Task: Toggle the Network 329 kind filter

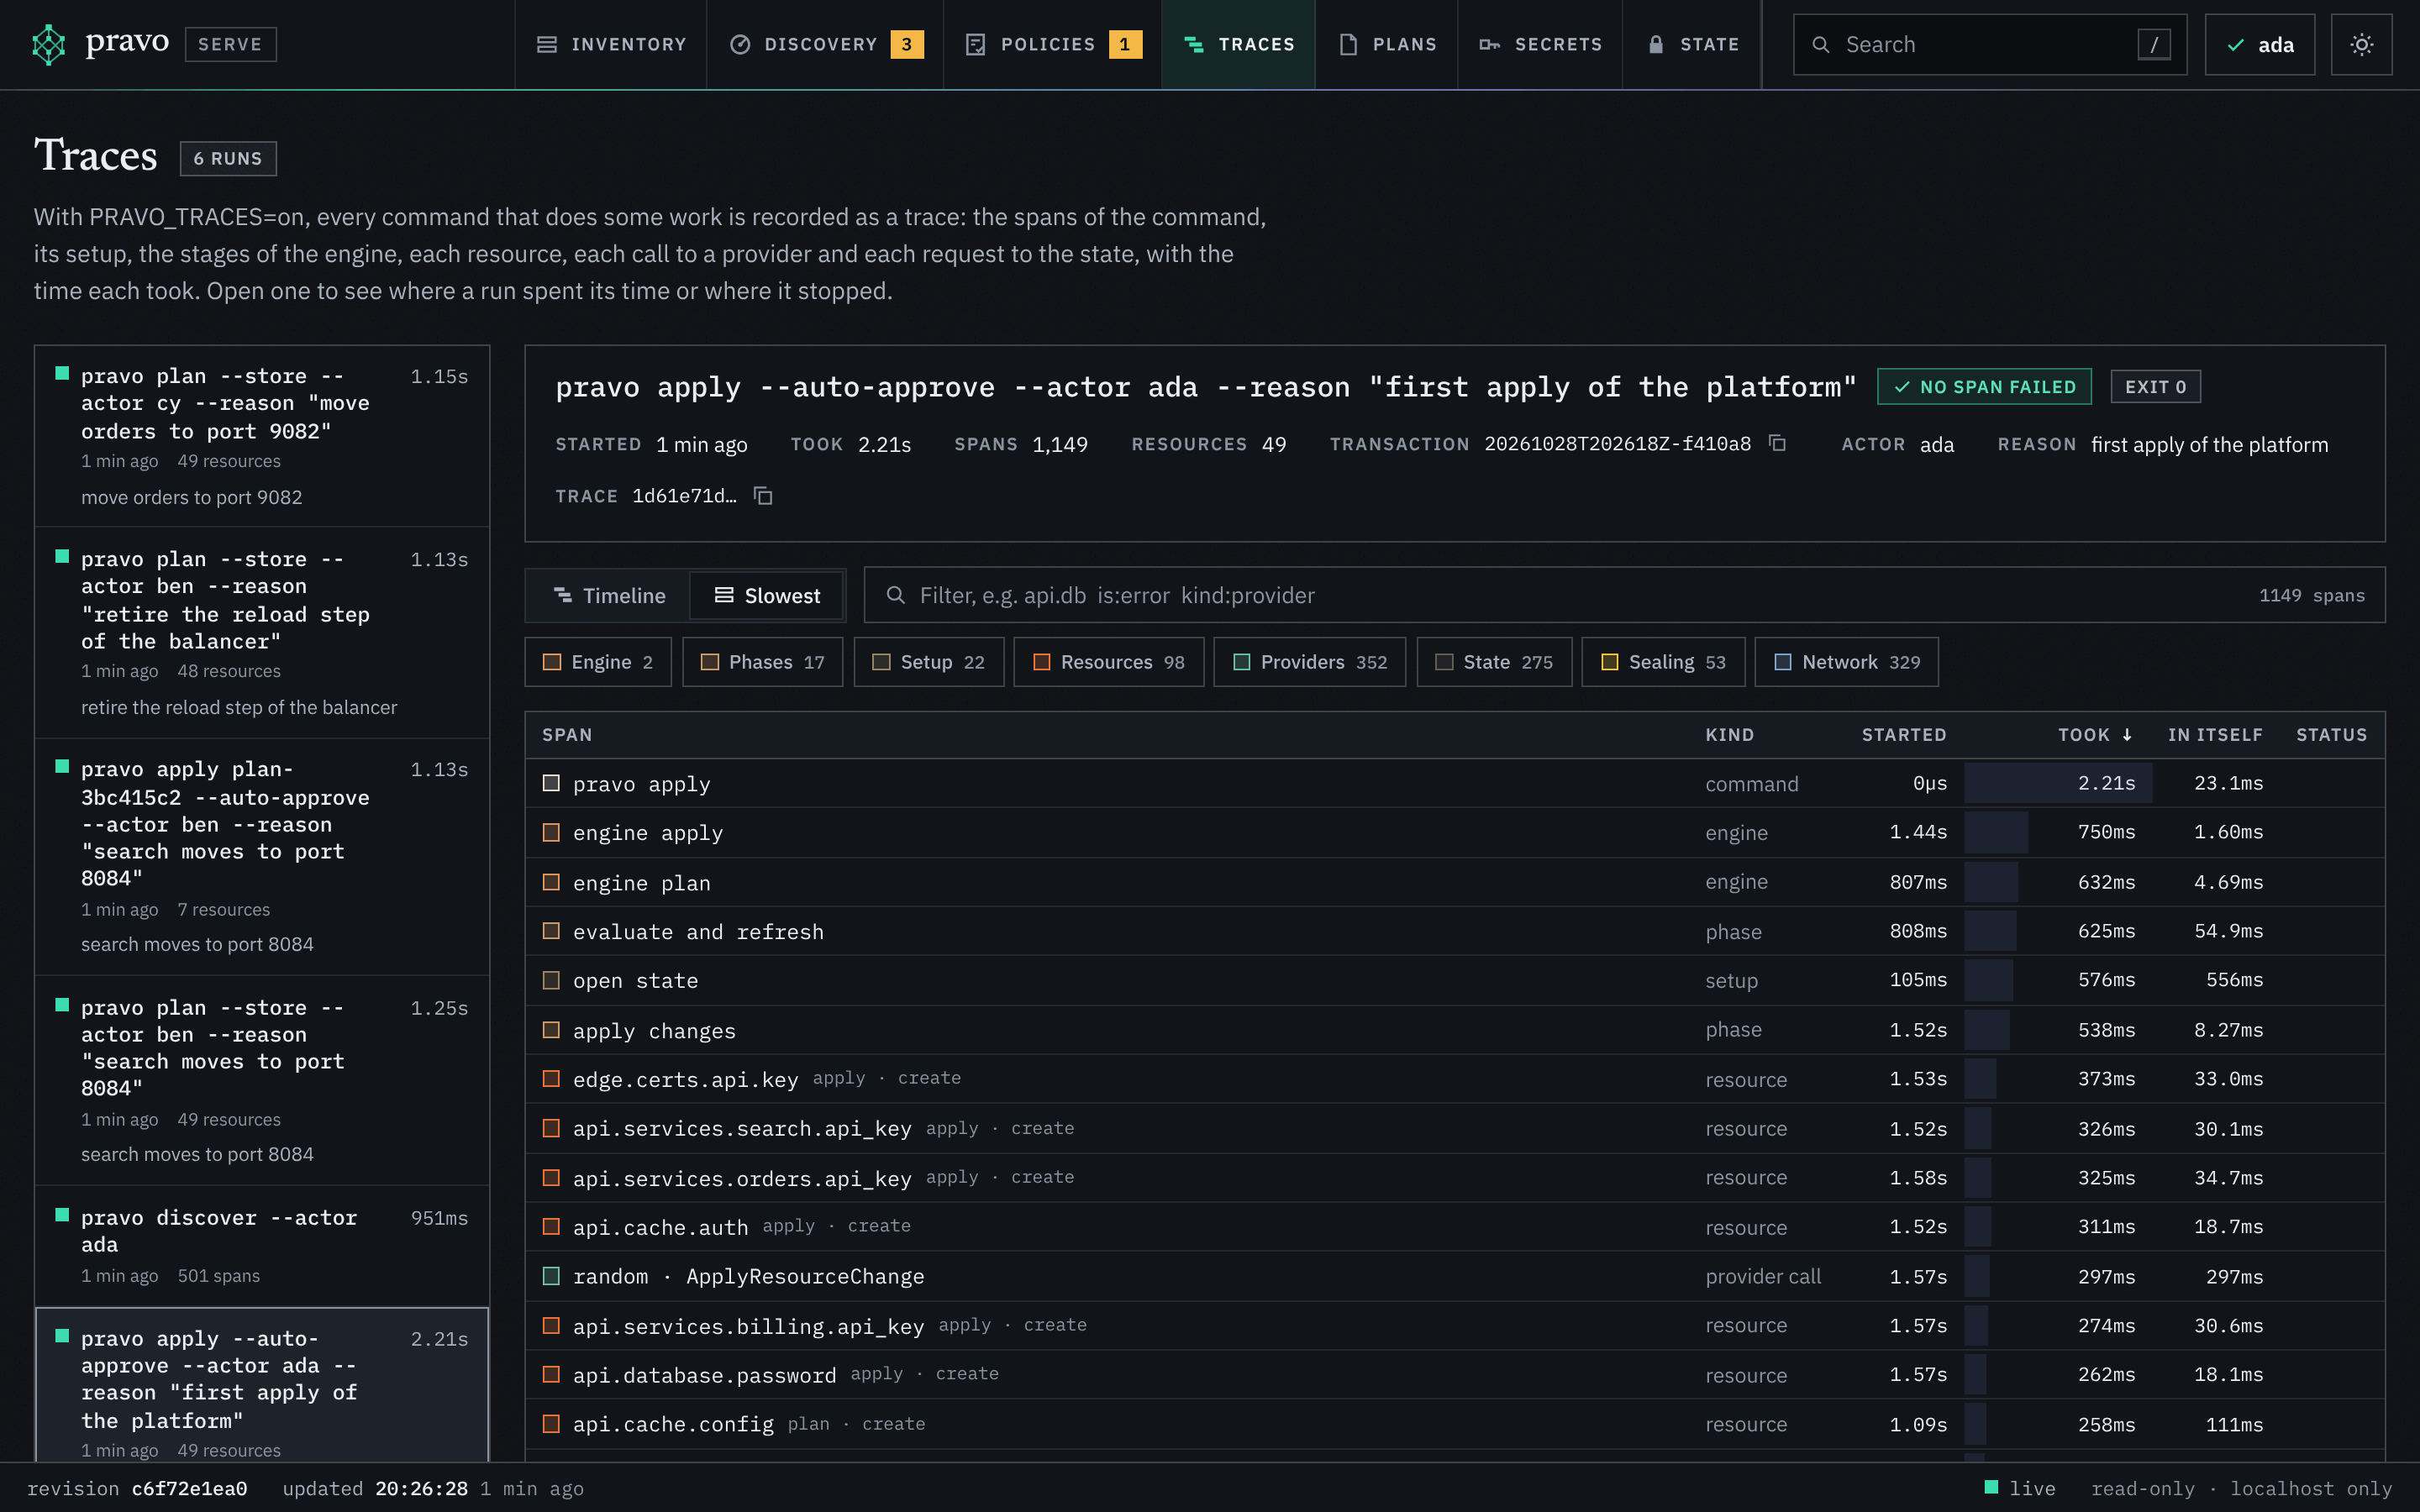Action: (x=1847, y=662)
